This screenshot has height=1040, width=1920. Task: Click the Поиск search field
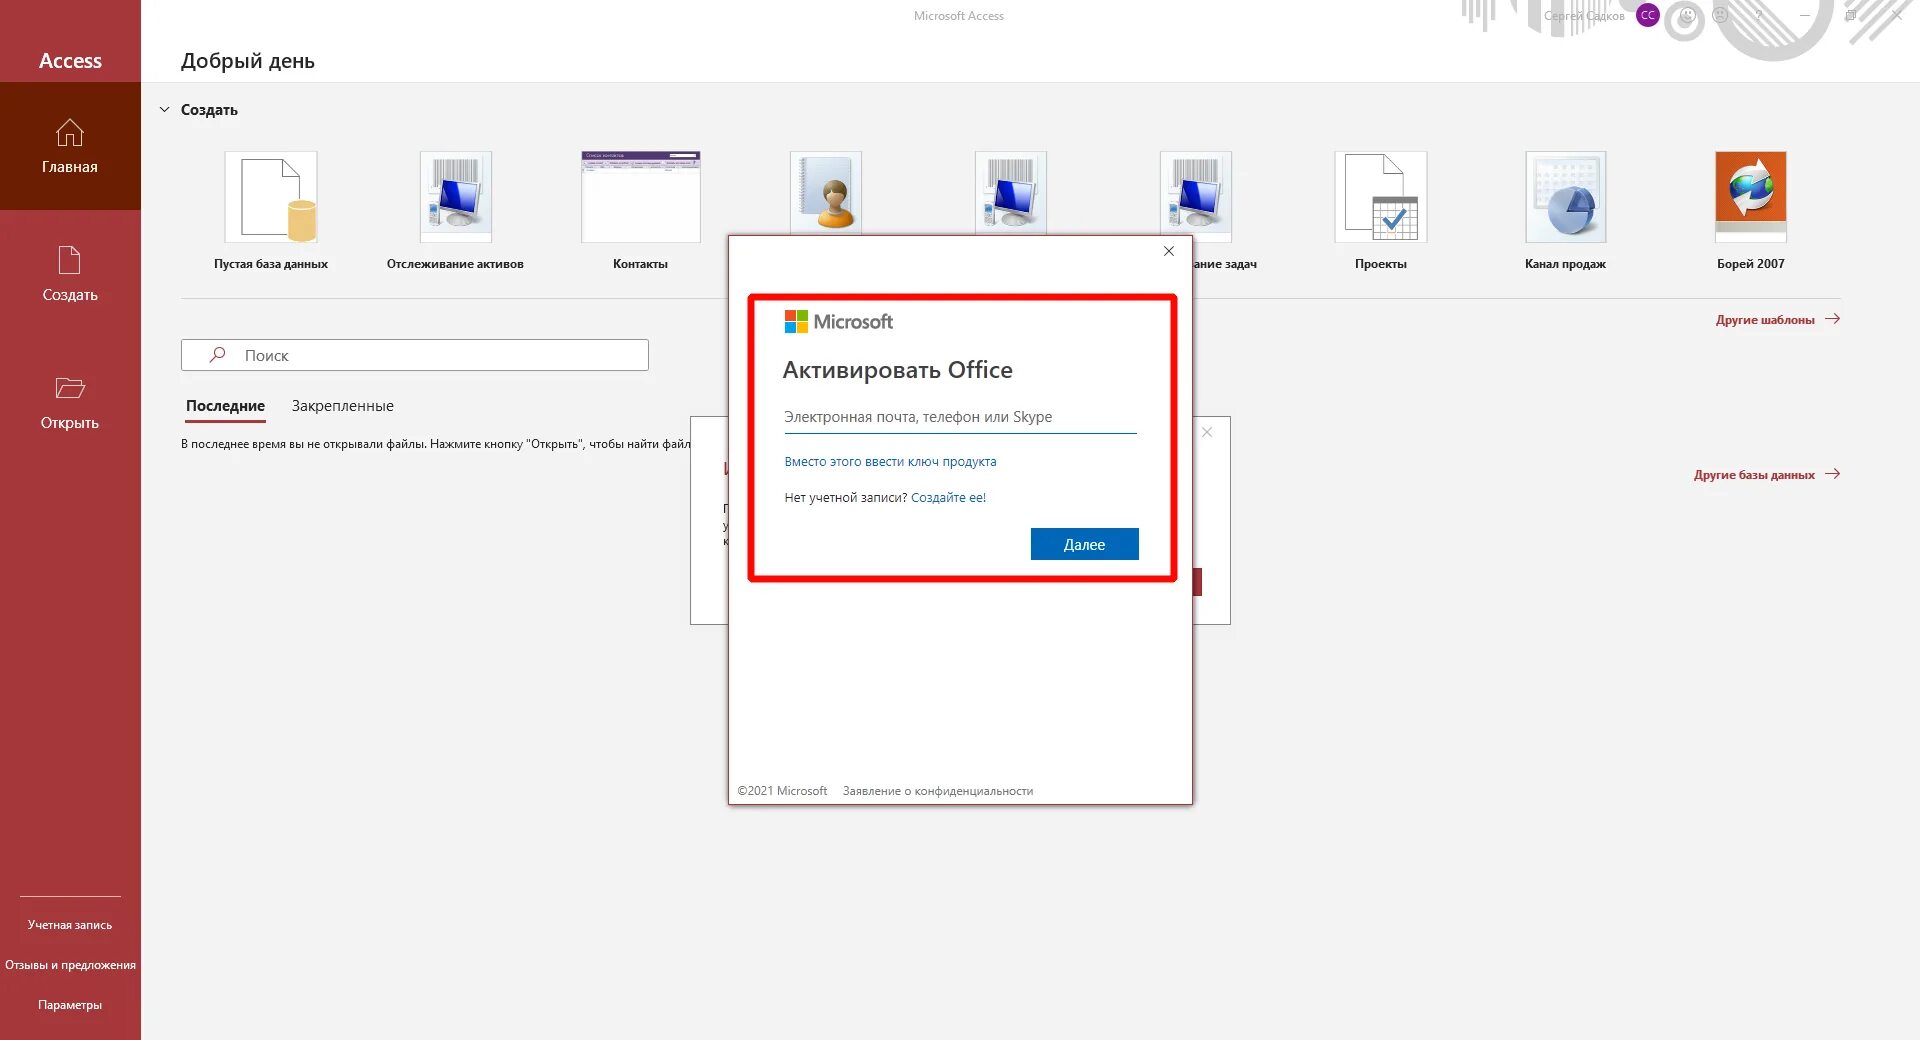[x=415, y=355]
